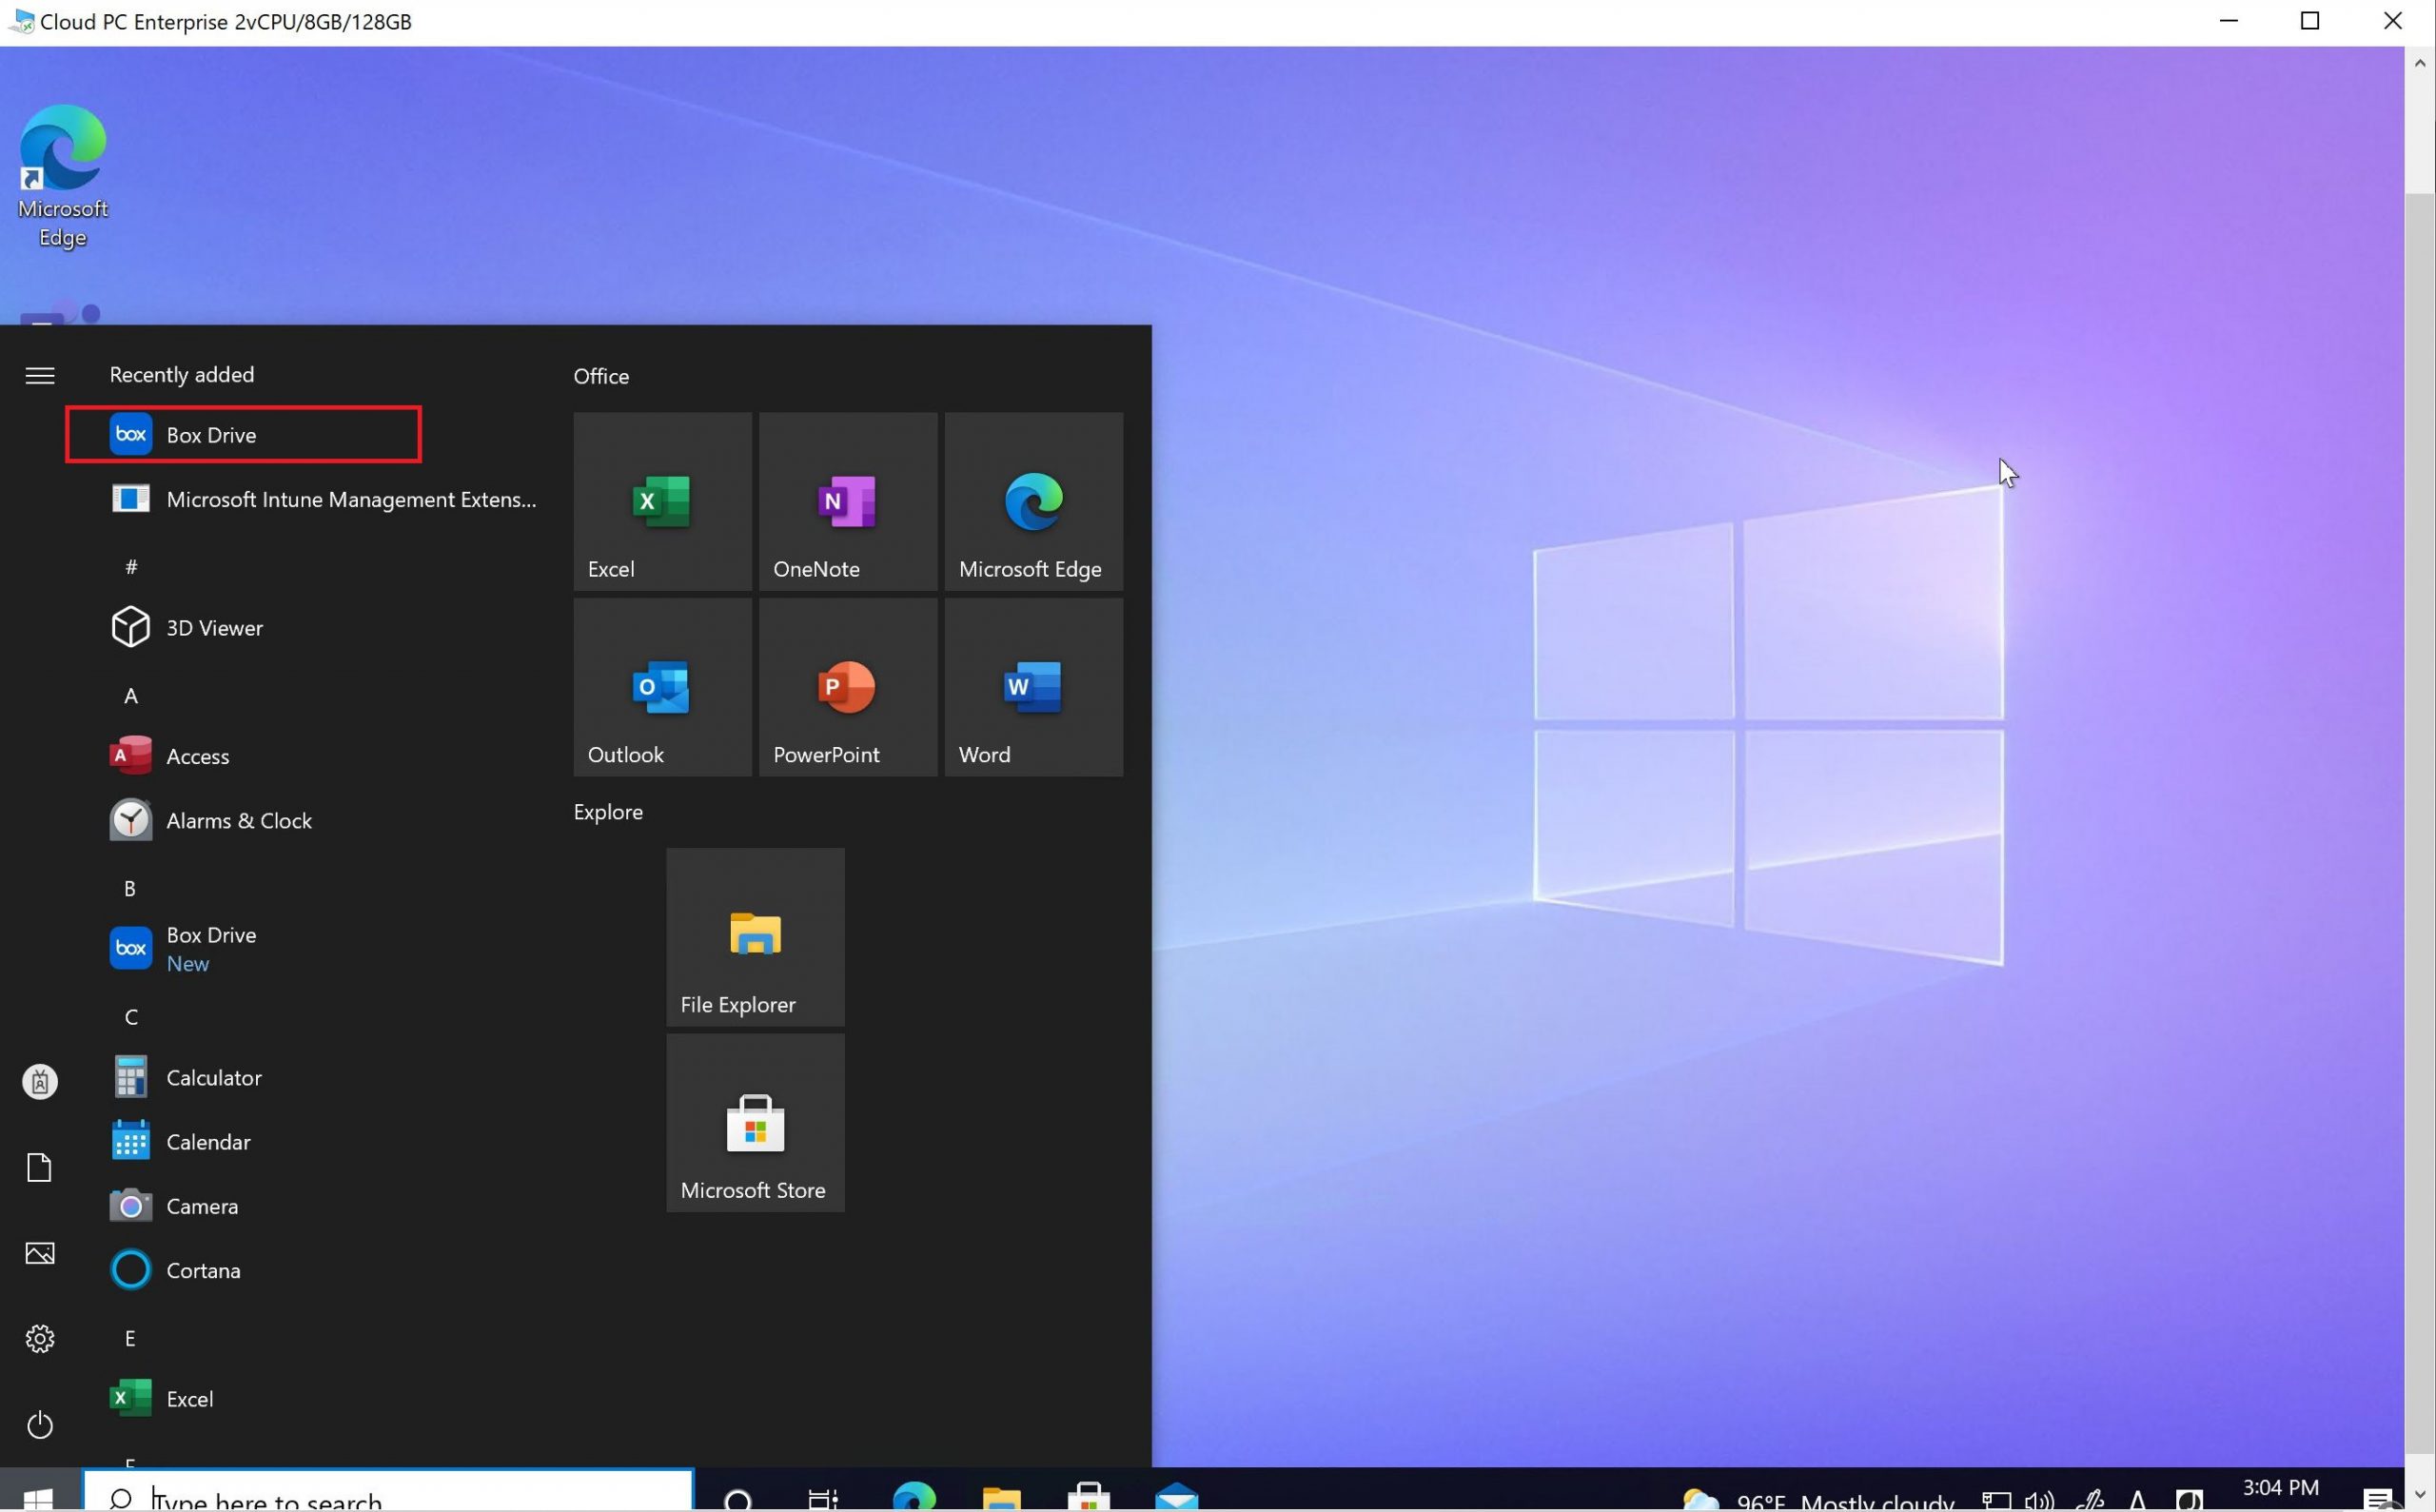2436x1512 pixels.
Task: Launch Excel tile in Office group
Action: (662, 501)
